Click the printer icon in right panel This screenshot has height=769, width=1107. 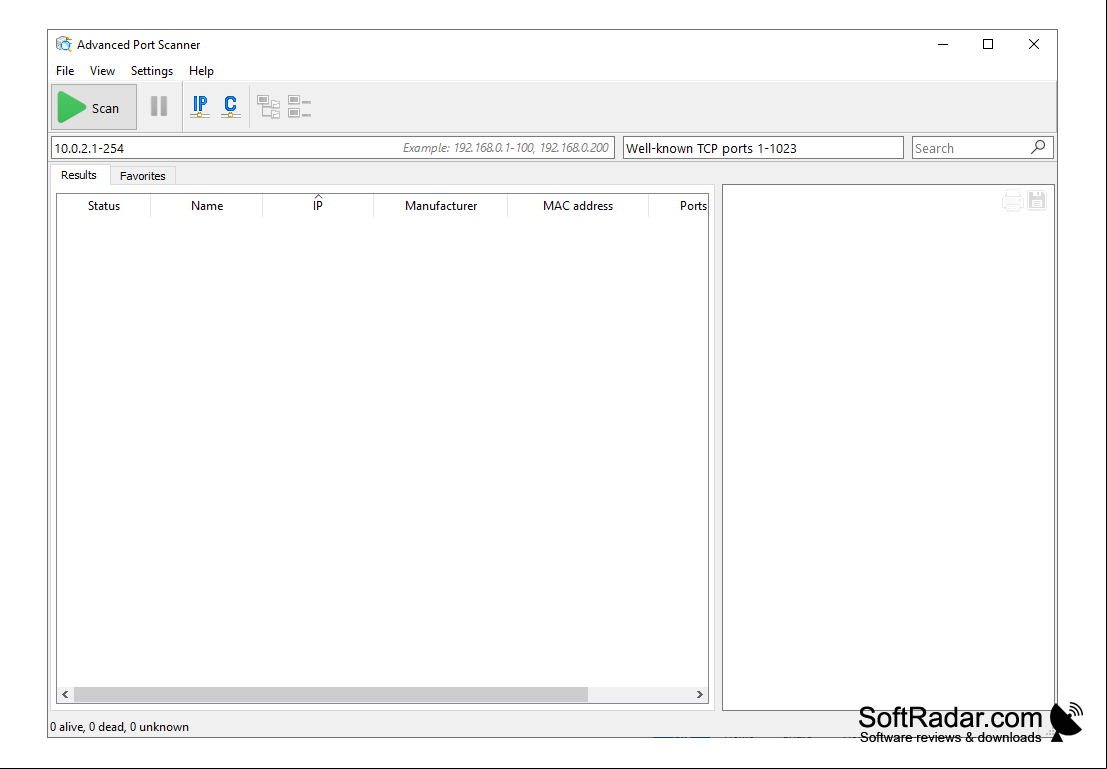(1012, 201)
